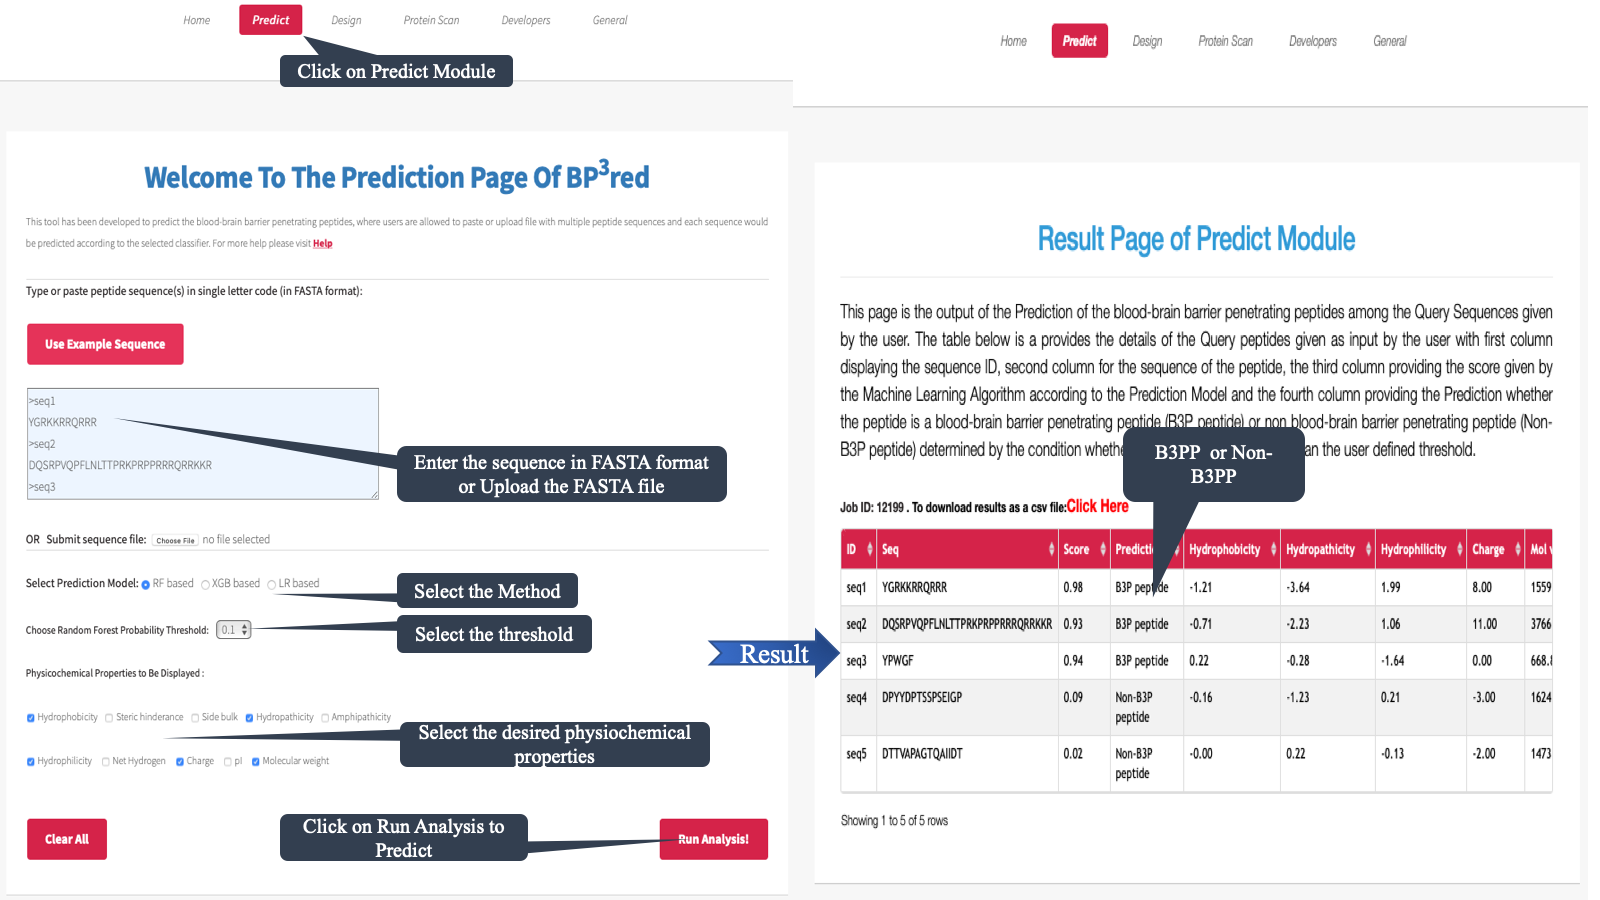Sort by Hydrophobicity using its arrow icon
This screenshot has height=900, width=1600.
coord(1273,549)
